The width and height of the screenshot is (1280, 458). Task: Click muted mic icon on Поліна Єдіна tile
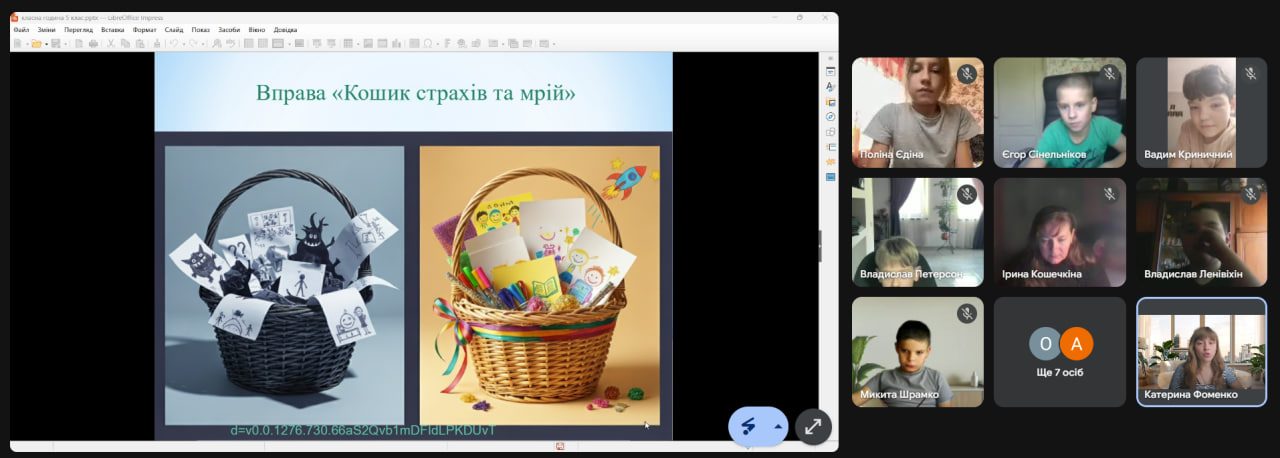pyautogui.click(x=966, y=74)
